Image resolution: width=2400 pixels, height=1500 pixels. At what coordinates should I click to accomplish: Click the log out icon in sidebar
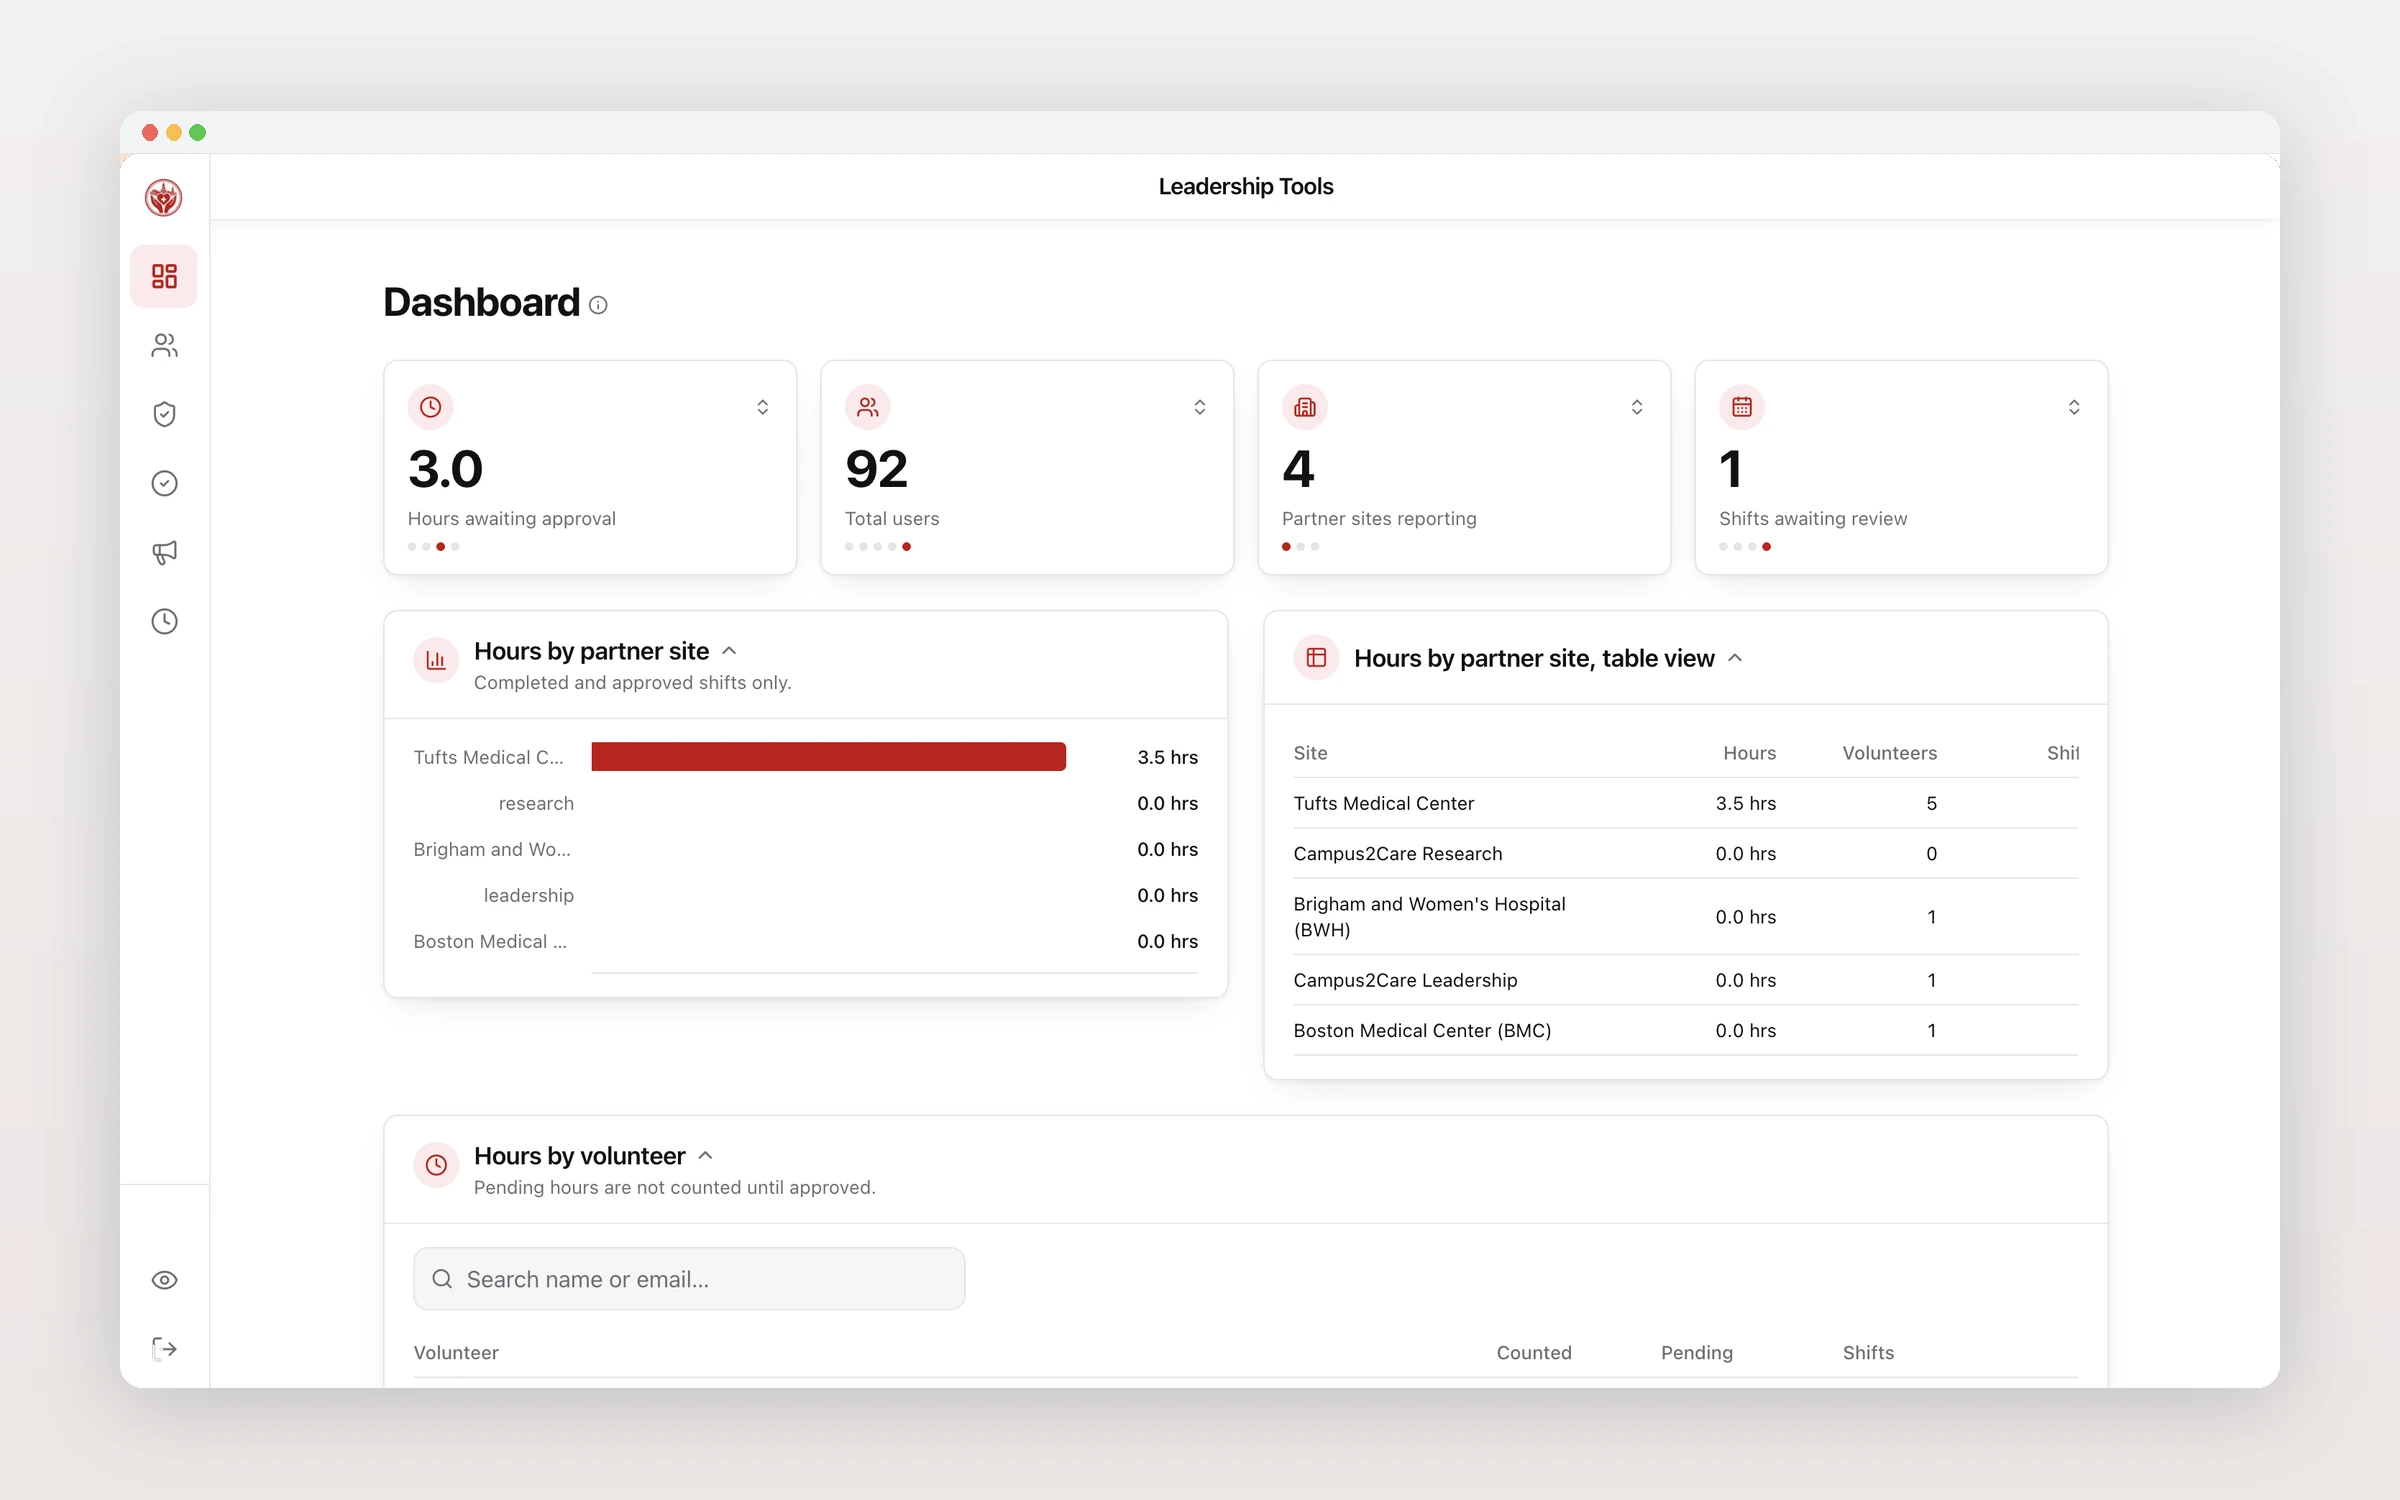tap(164, 1349)
